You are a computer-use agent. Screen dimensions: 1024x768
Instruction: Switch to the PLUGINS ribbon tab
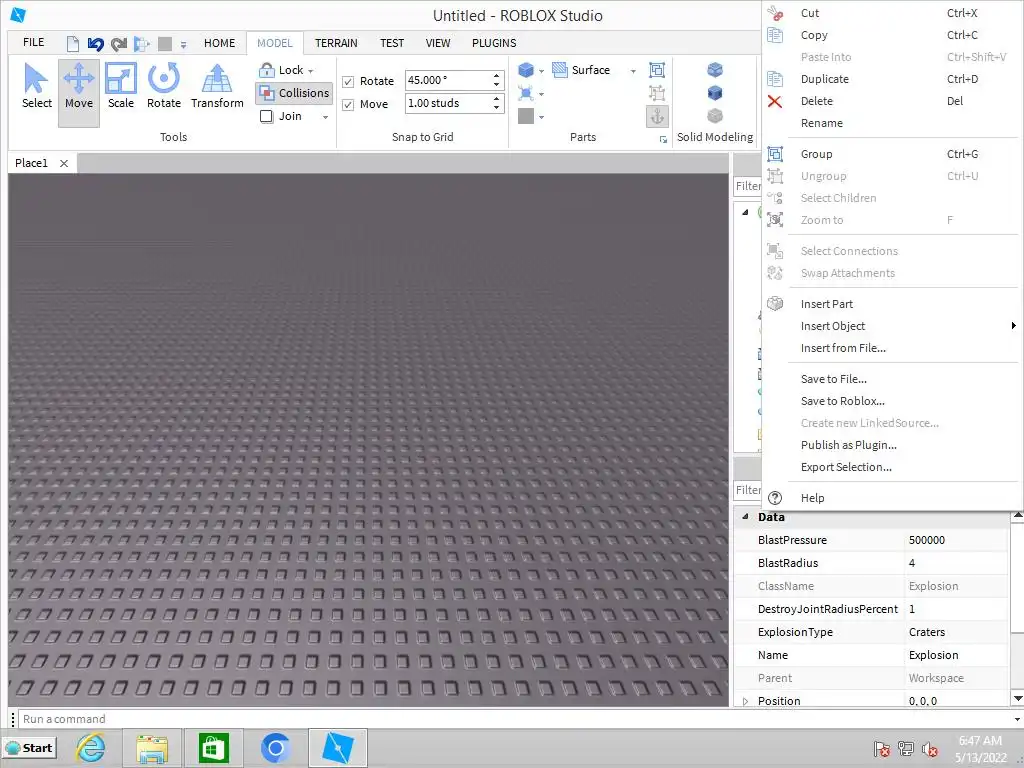494,43
